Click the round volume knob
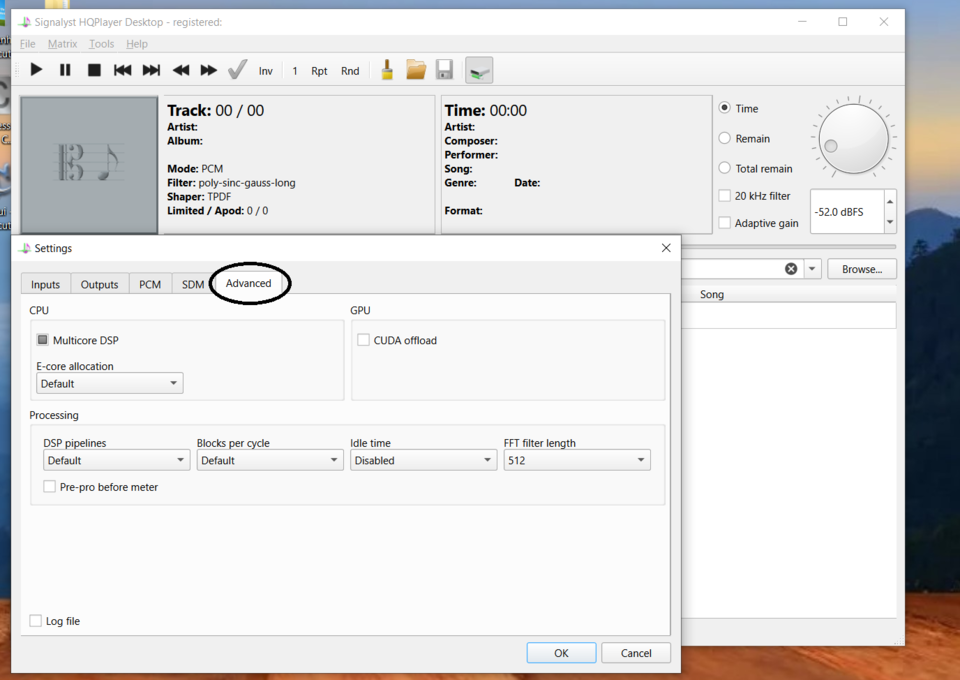 point(853,139)
